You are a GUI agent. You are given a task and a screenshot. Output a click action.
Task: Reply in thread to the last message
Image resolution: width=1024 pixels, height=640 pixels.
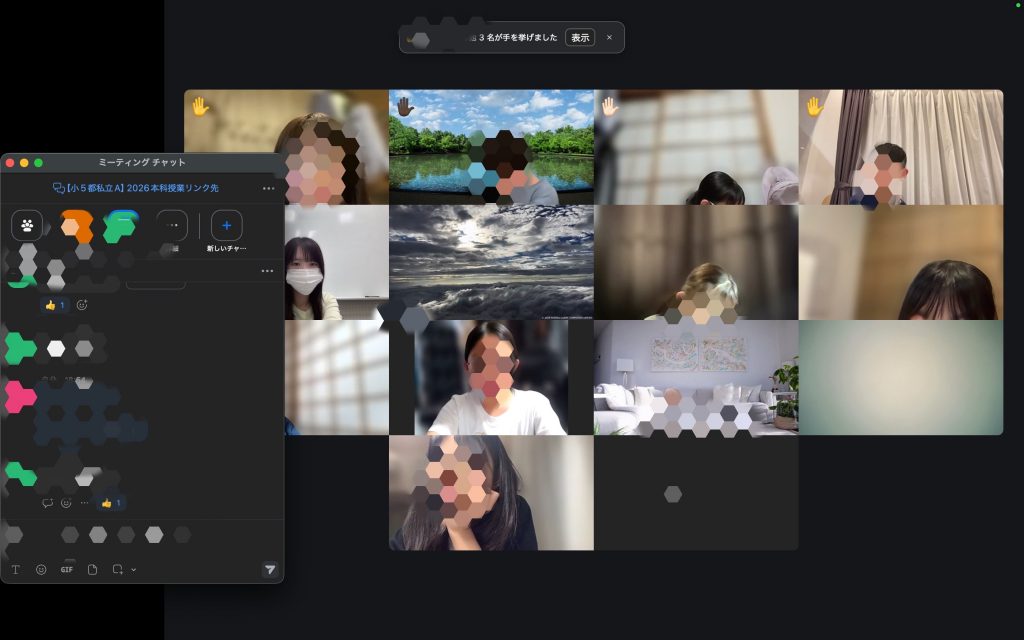click(47, 503)
